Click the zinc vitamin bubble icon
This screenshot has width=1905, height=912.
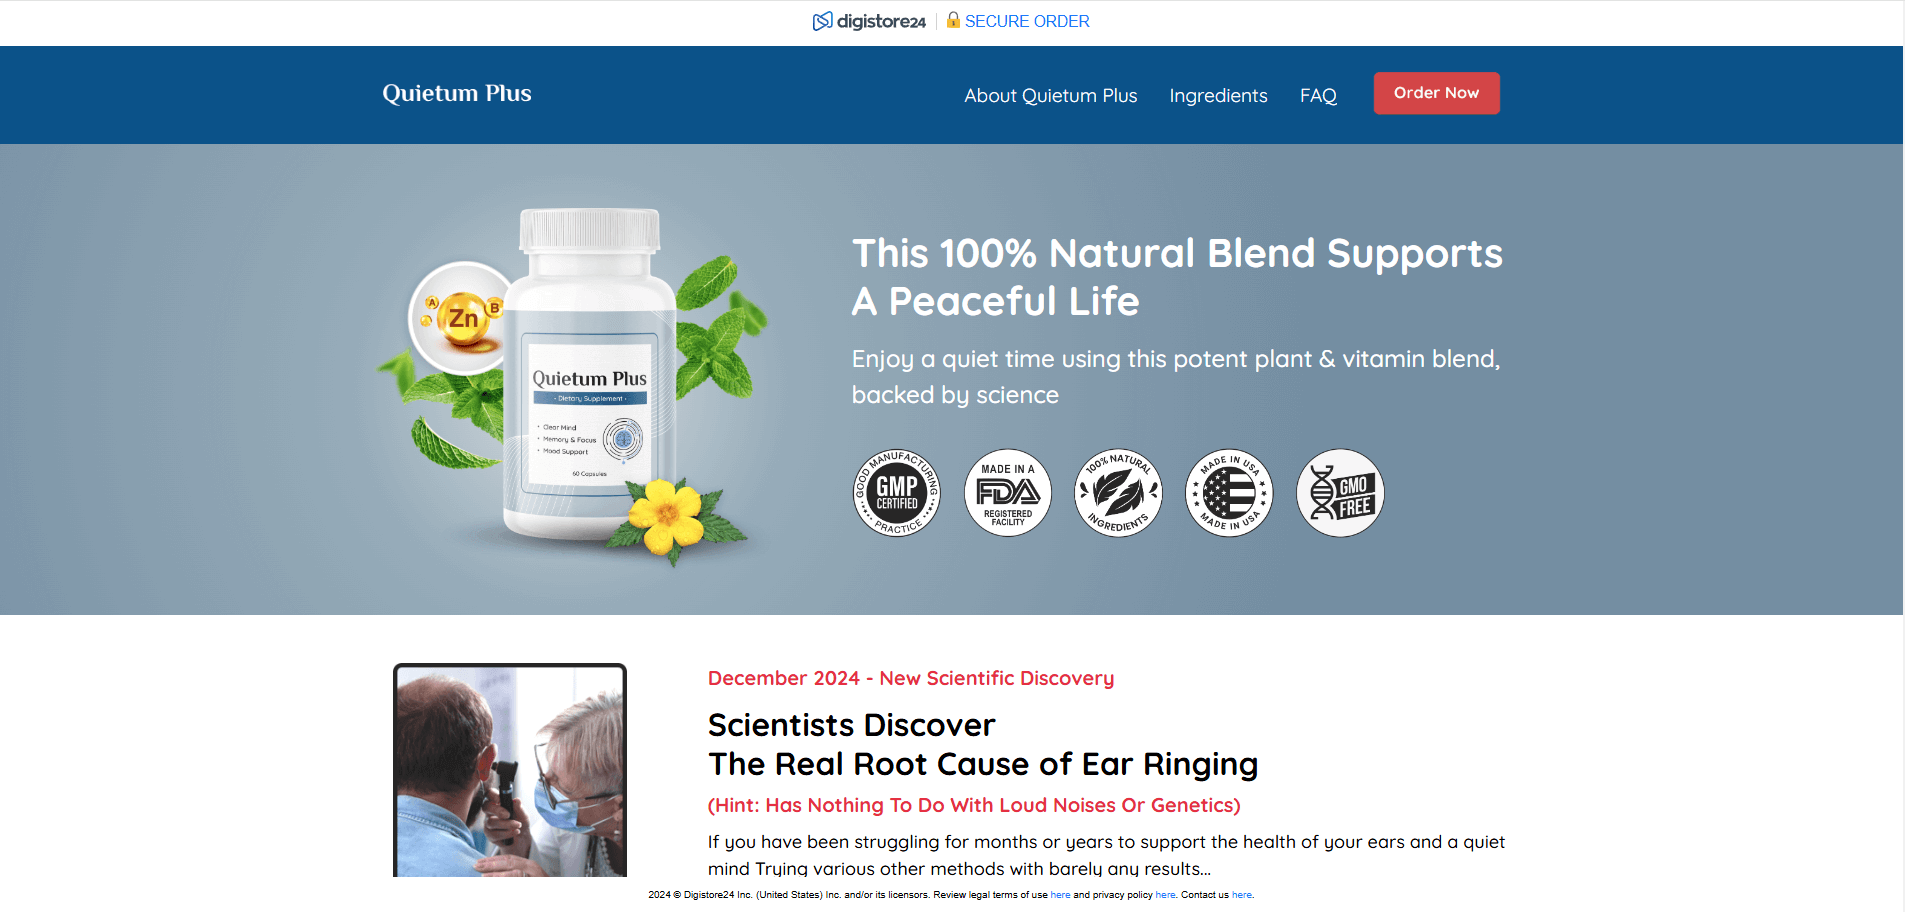point(463,318)
